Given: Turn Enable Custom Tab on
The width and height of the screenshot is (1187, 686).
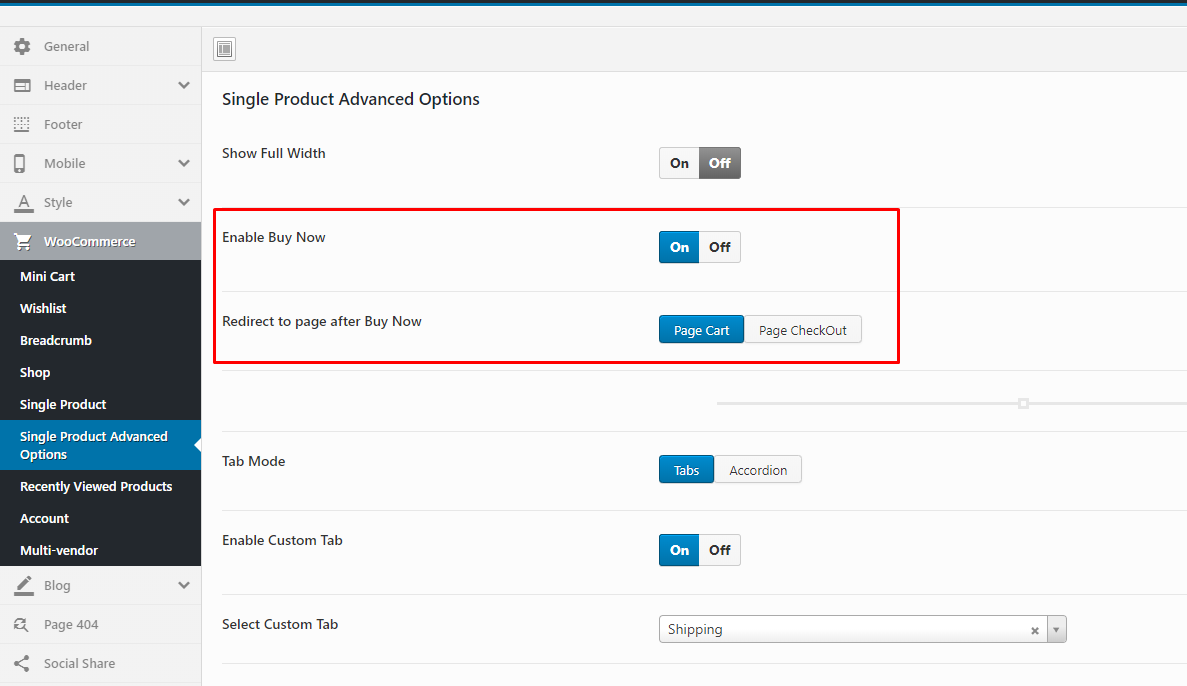Looking at the screenshot, I should [679, 550].
